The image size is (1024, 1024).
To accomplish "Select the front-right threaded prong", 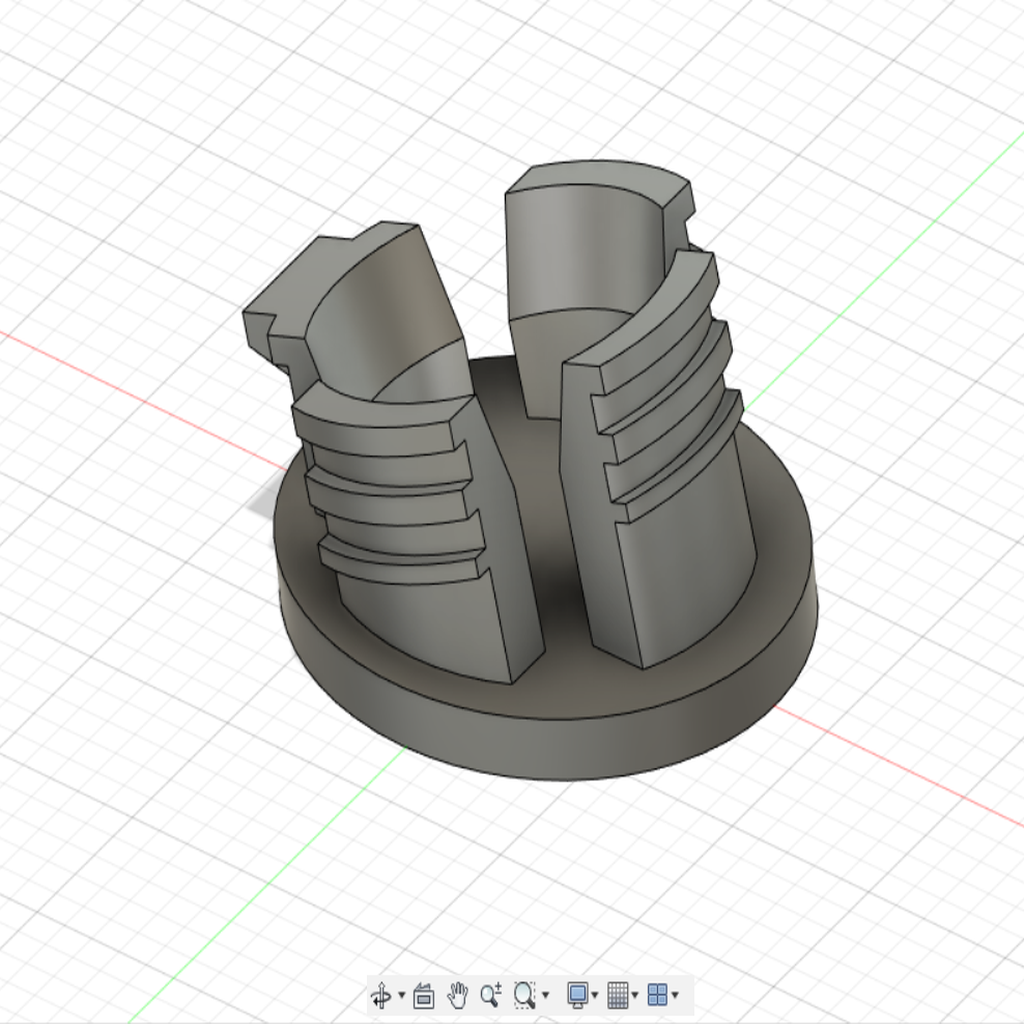I will tap(680, 570).
